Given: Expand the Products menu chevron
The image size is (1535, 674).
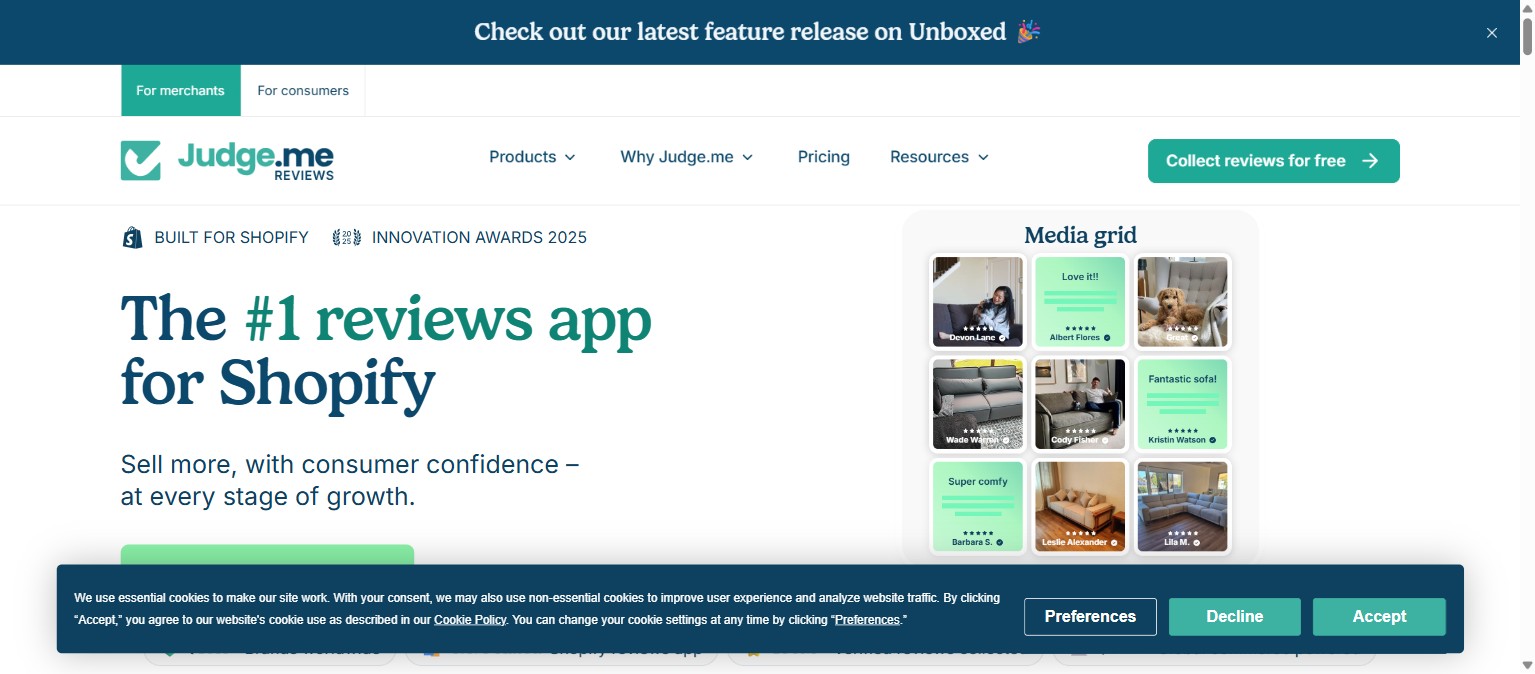Looking at the screenshot, I should 570,158.
